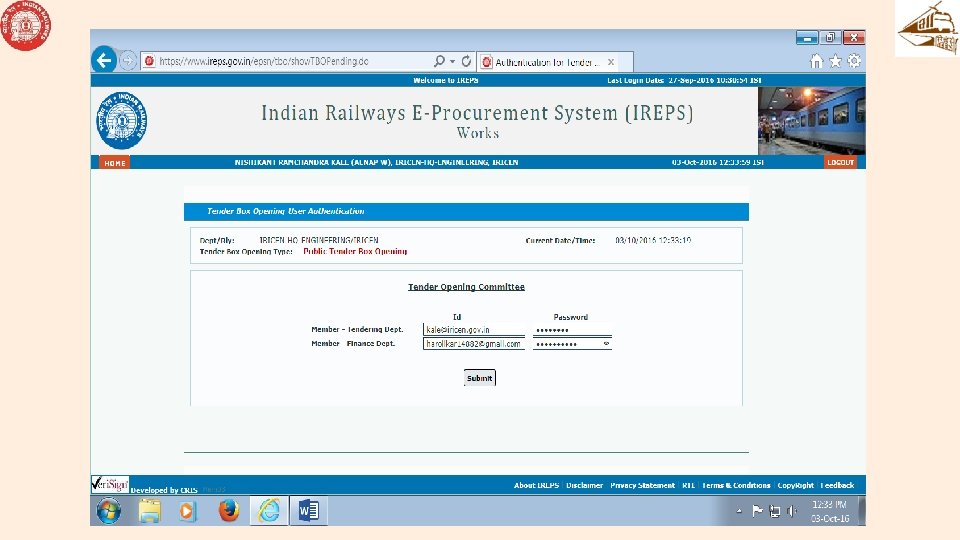This screenshot has width=960, height=540.
Task: Click the train photo in banner
Action: point(812,121)
